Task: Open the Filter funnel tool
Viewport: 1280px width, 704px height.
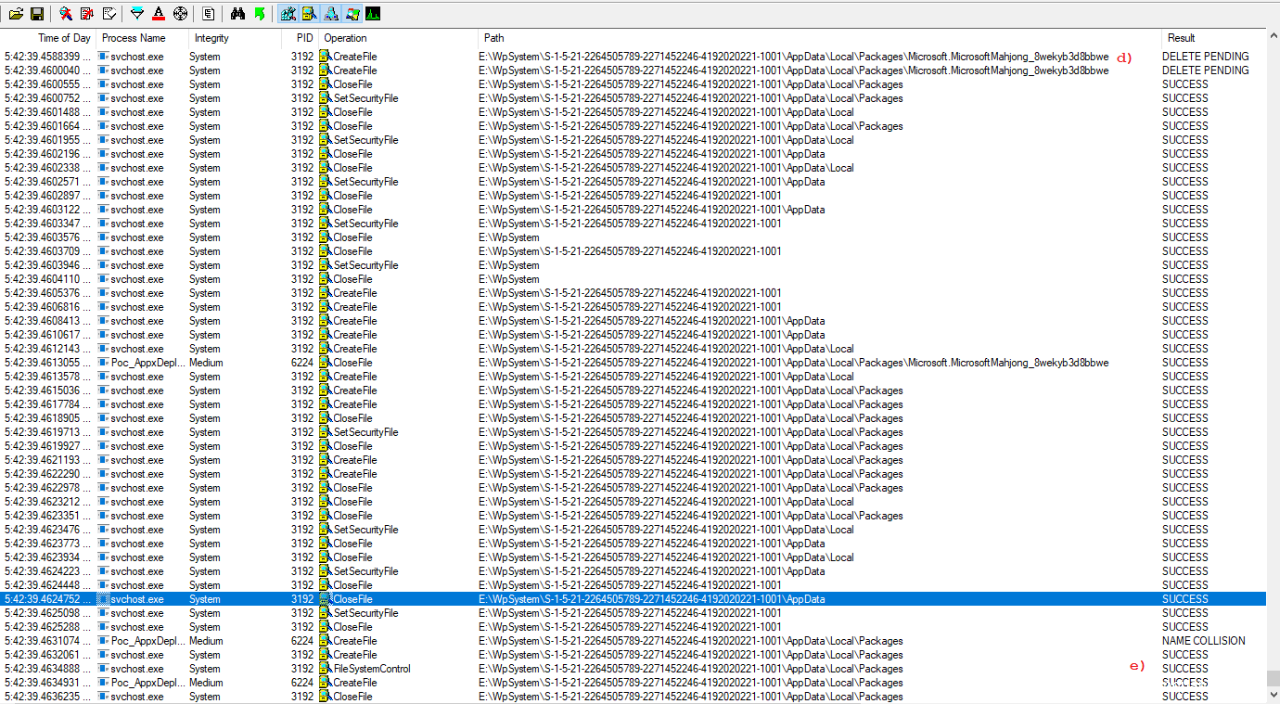Action: pyautogui.click(x=137, y=14)
